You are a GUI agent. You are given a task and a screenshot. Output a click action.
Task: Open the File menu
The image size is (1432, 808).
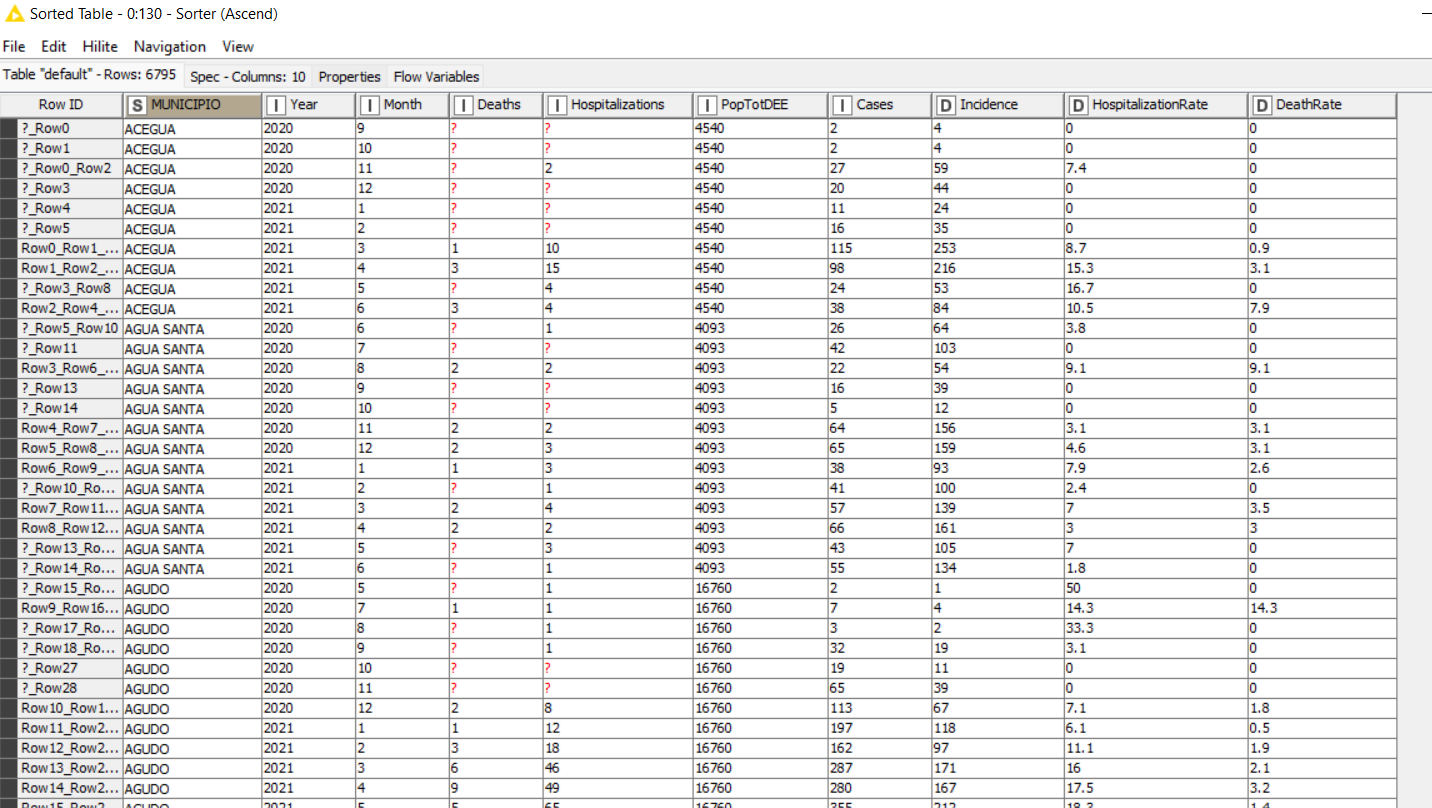(x=14, y=46)
